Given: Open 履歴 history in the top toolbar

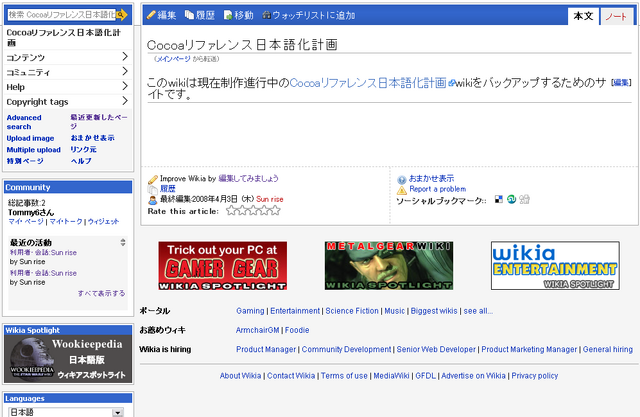Looking at the screenshot, I should point(200,15).
